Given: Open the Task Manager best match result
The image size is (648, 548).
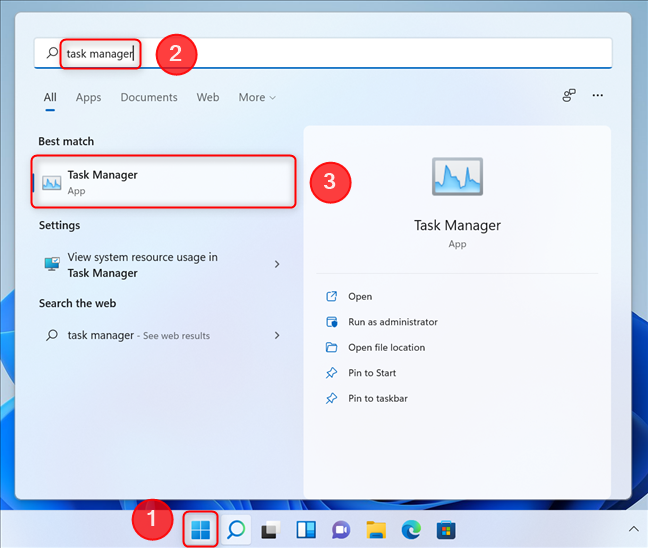Looking at the screenshot, I should click(164, 182).
